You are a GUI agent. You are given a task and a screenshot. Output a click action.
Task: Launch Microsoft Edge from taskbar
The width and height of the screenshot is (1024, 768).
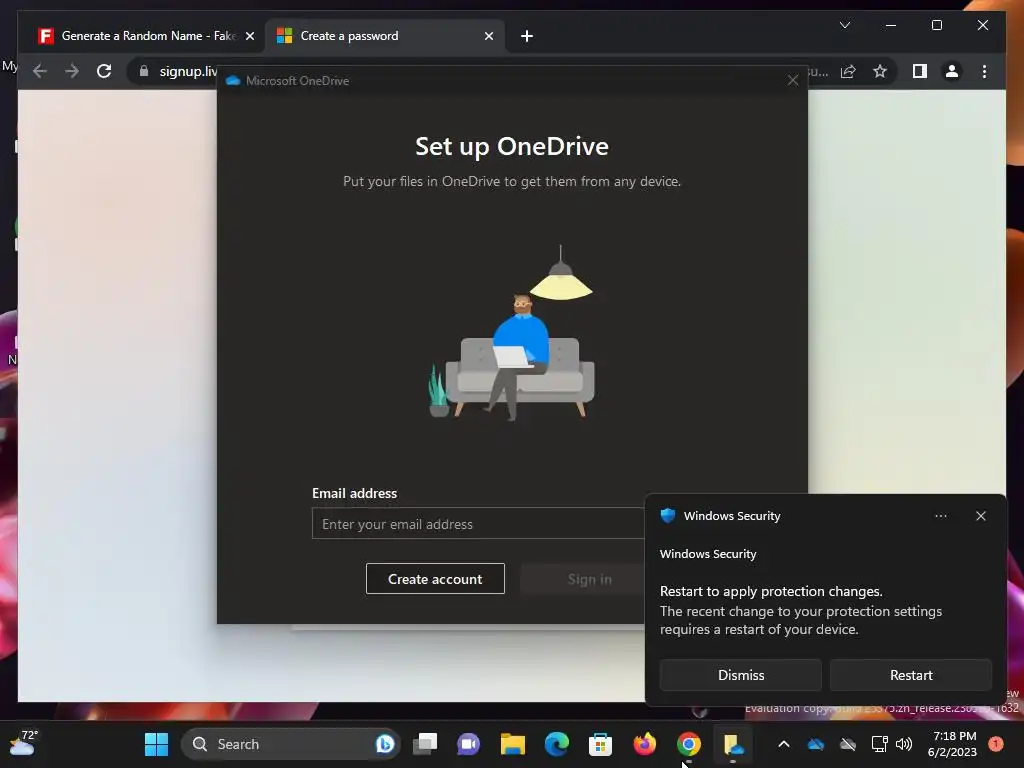(556, 744)
